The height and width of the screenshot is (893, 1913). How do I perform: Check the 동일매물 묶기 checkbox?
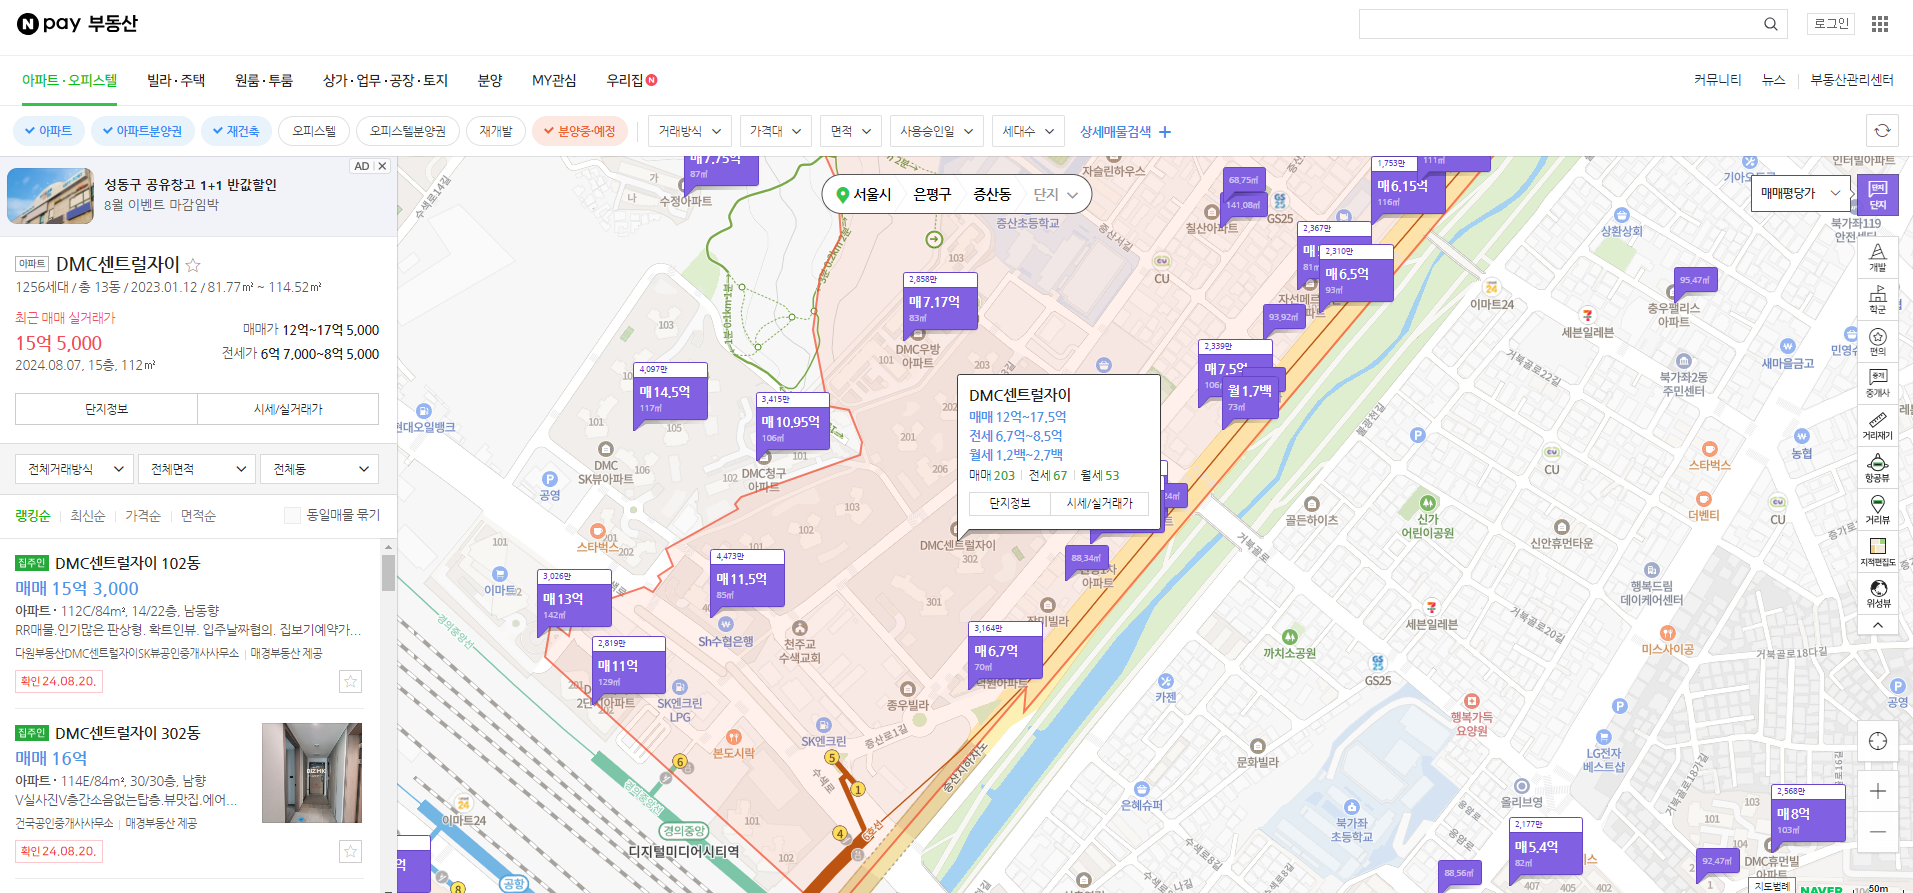[292, 515]
